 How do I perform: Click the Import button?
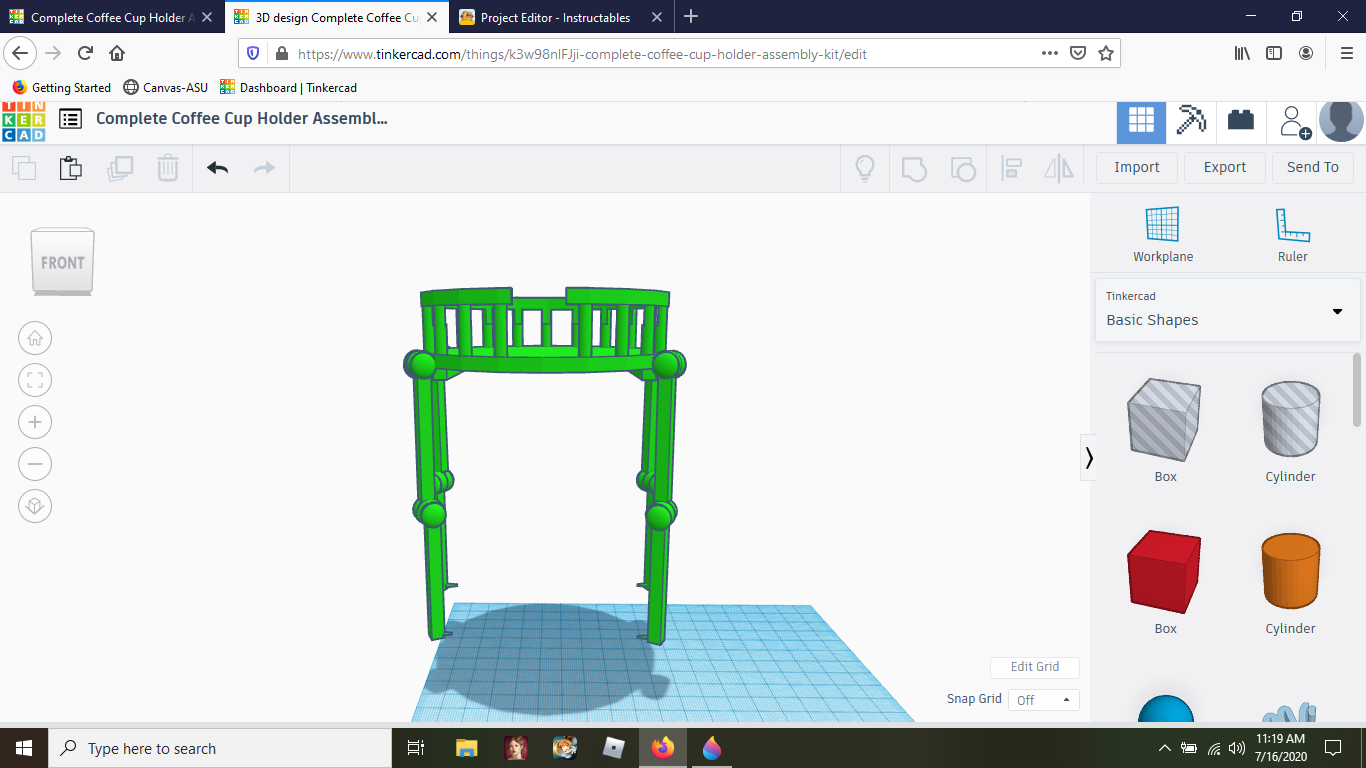[x=1137, y=167]
